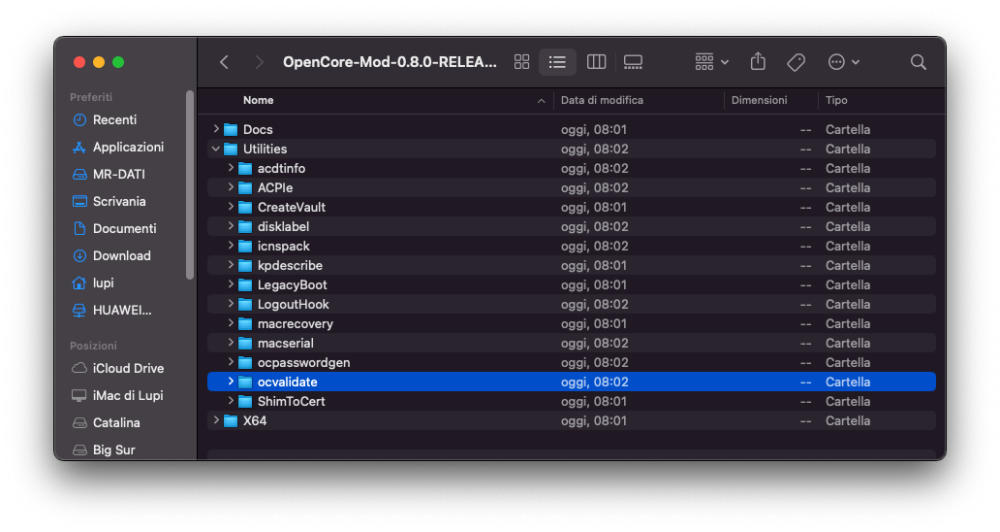Open the Tags editor icon

coord(796,62)
